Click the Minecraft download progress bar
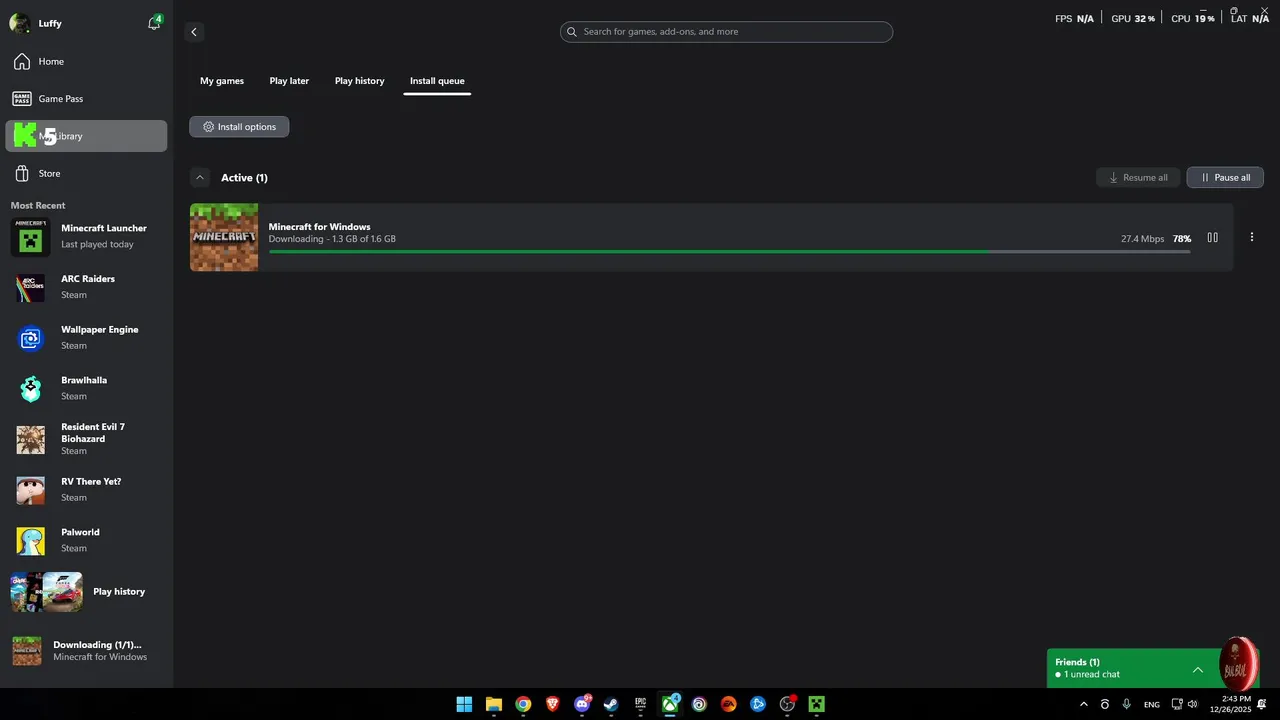This screenshot has height=720, width=1280. 729,252
